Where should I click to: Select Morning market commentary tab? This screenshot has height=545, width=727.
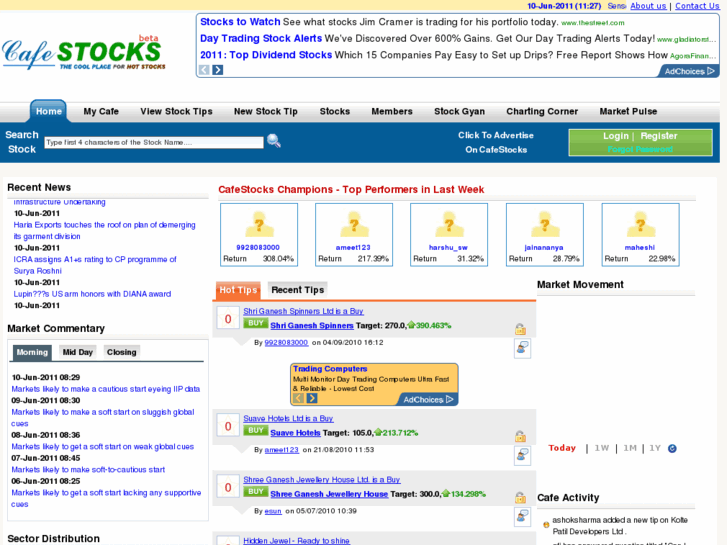point(32,352)
